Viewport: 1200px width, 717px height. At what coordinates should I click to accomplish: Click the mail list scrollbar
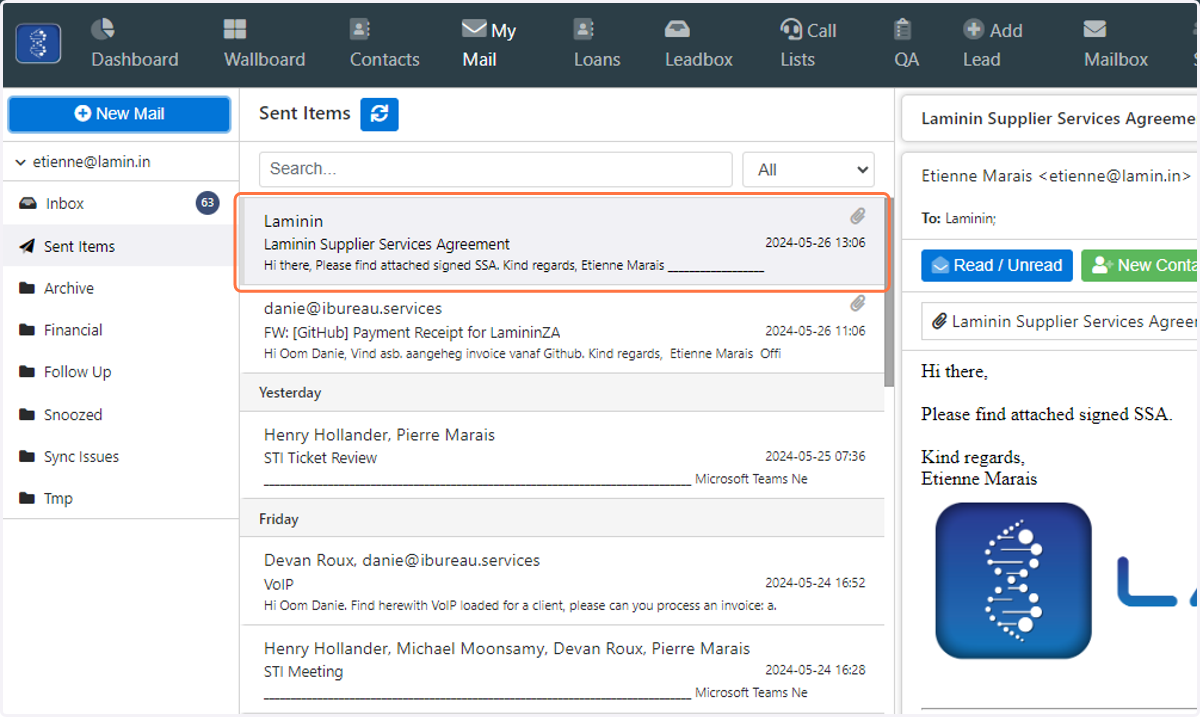pos(889,292)
